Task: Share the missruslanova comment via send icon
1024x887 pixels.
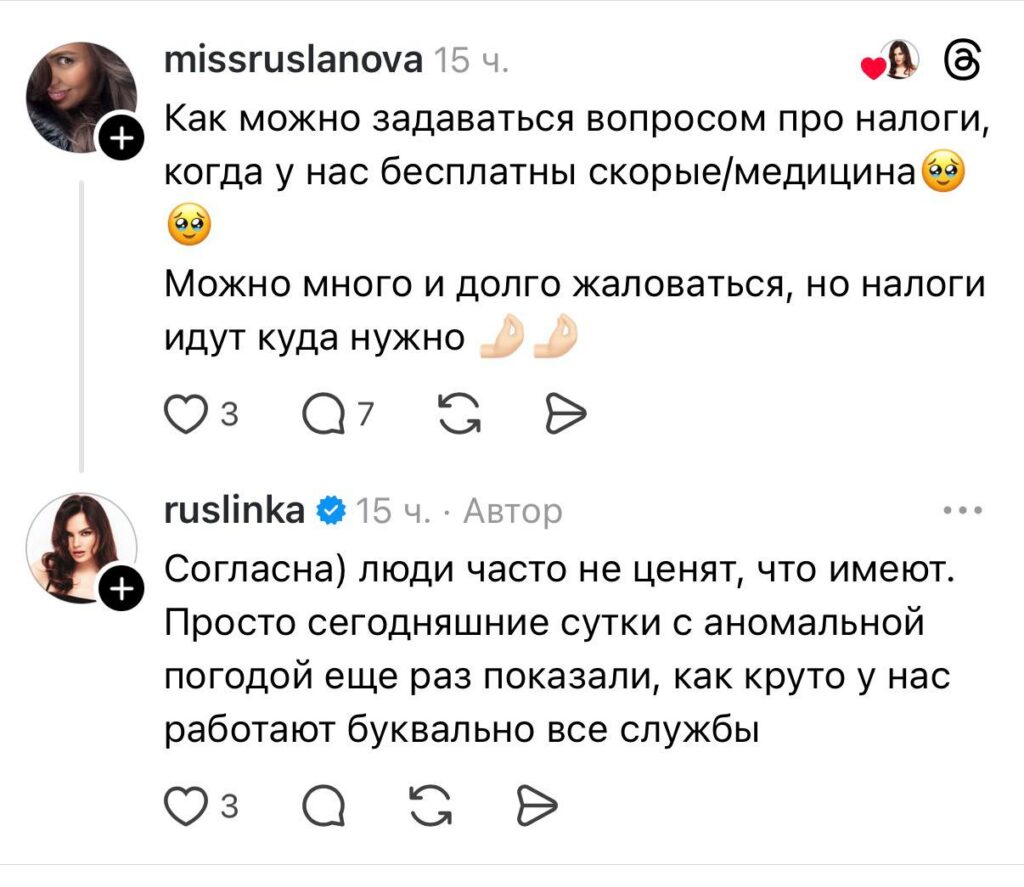Action: click(563, 411)
